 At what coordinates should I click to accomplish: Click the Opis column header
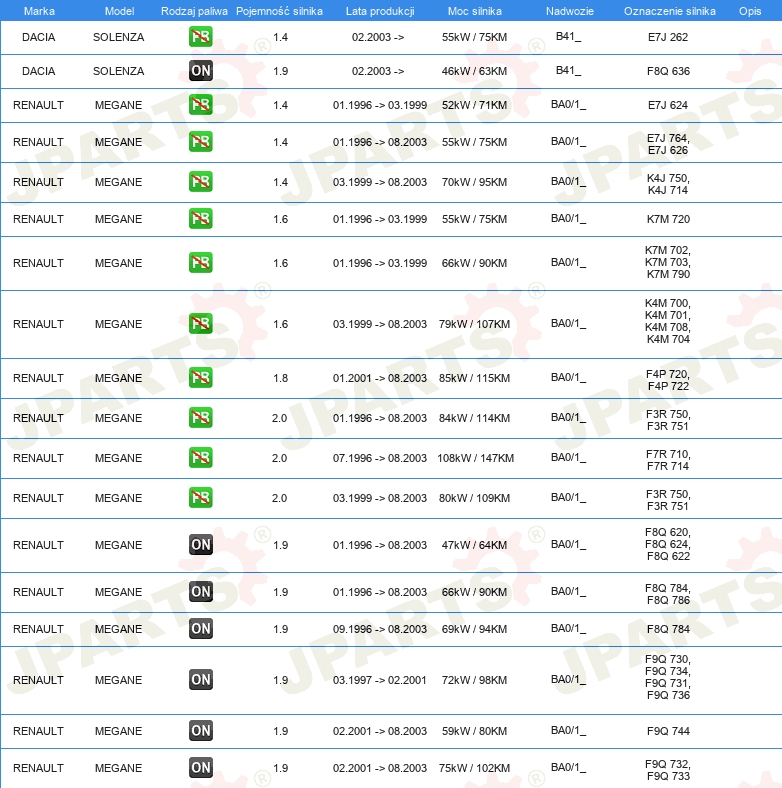point(749,10)
